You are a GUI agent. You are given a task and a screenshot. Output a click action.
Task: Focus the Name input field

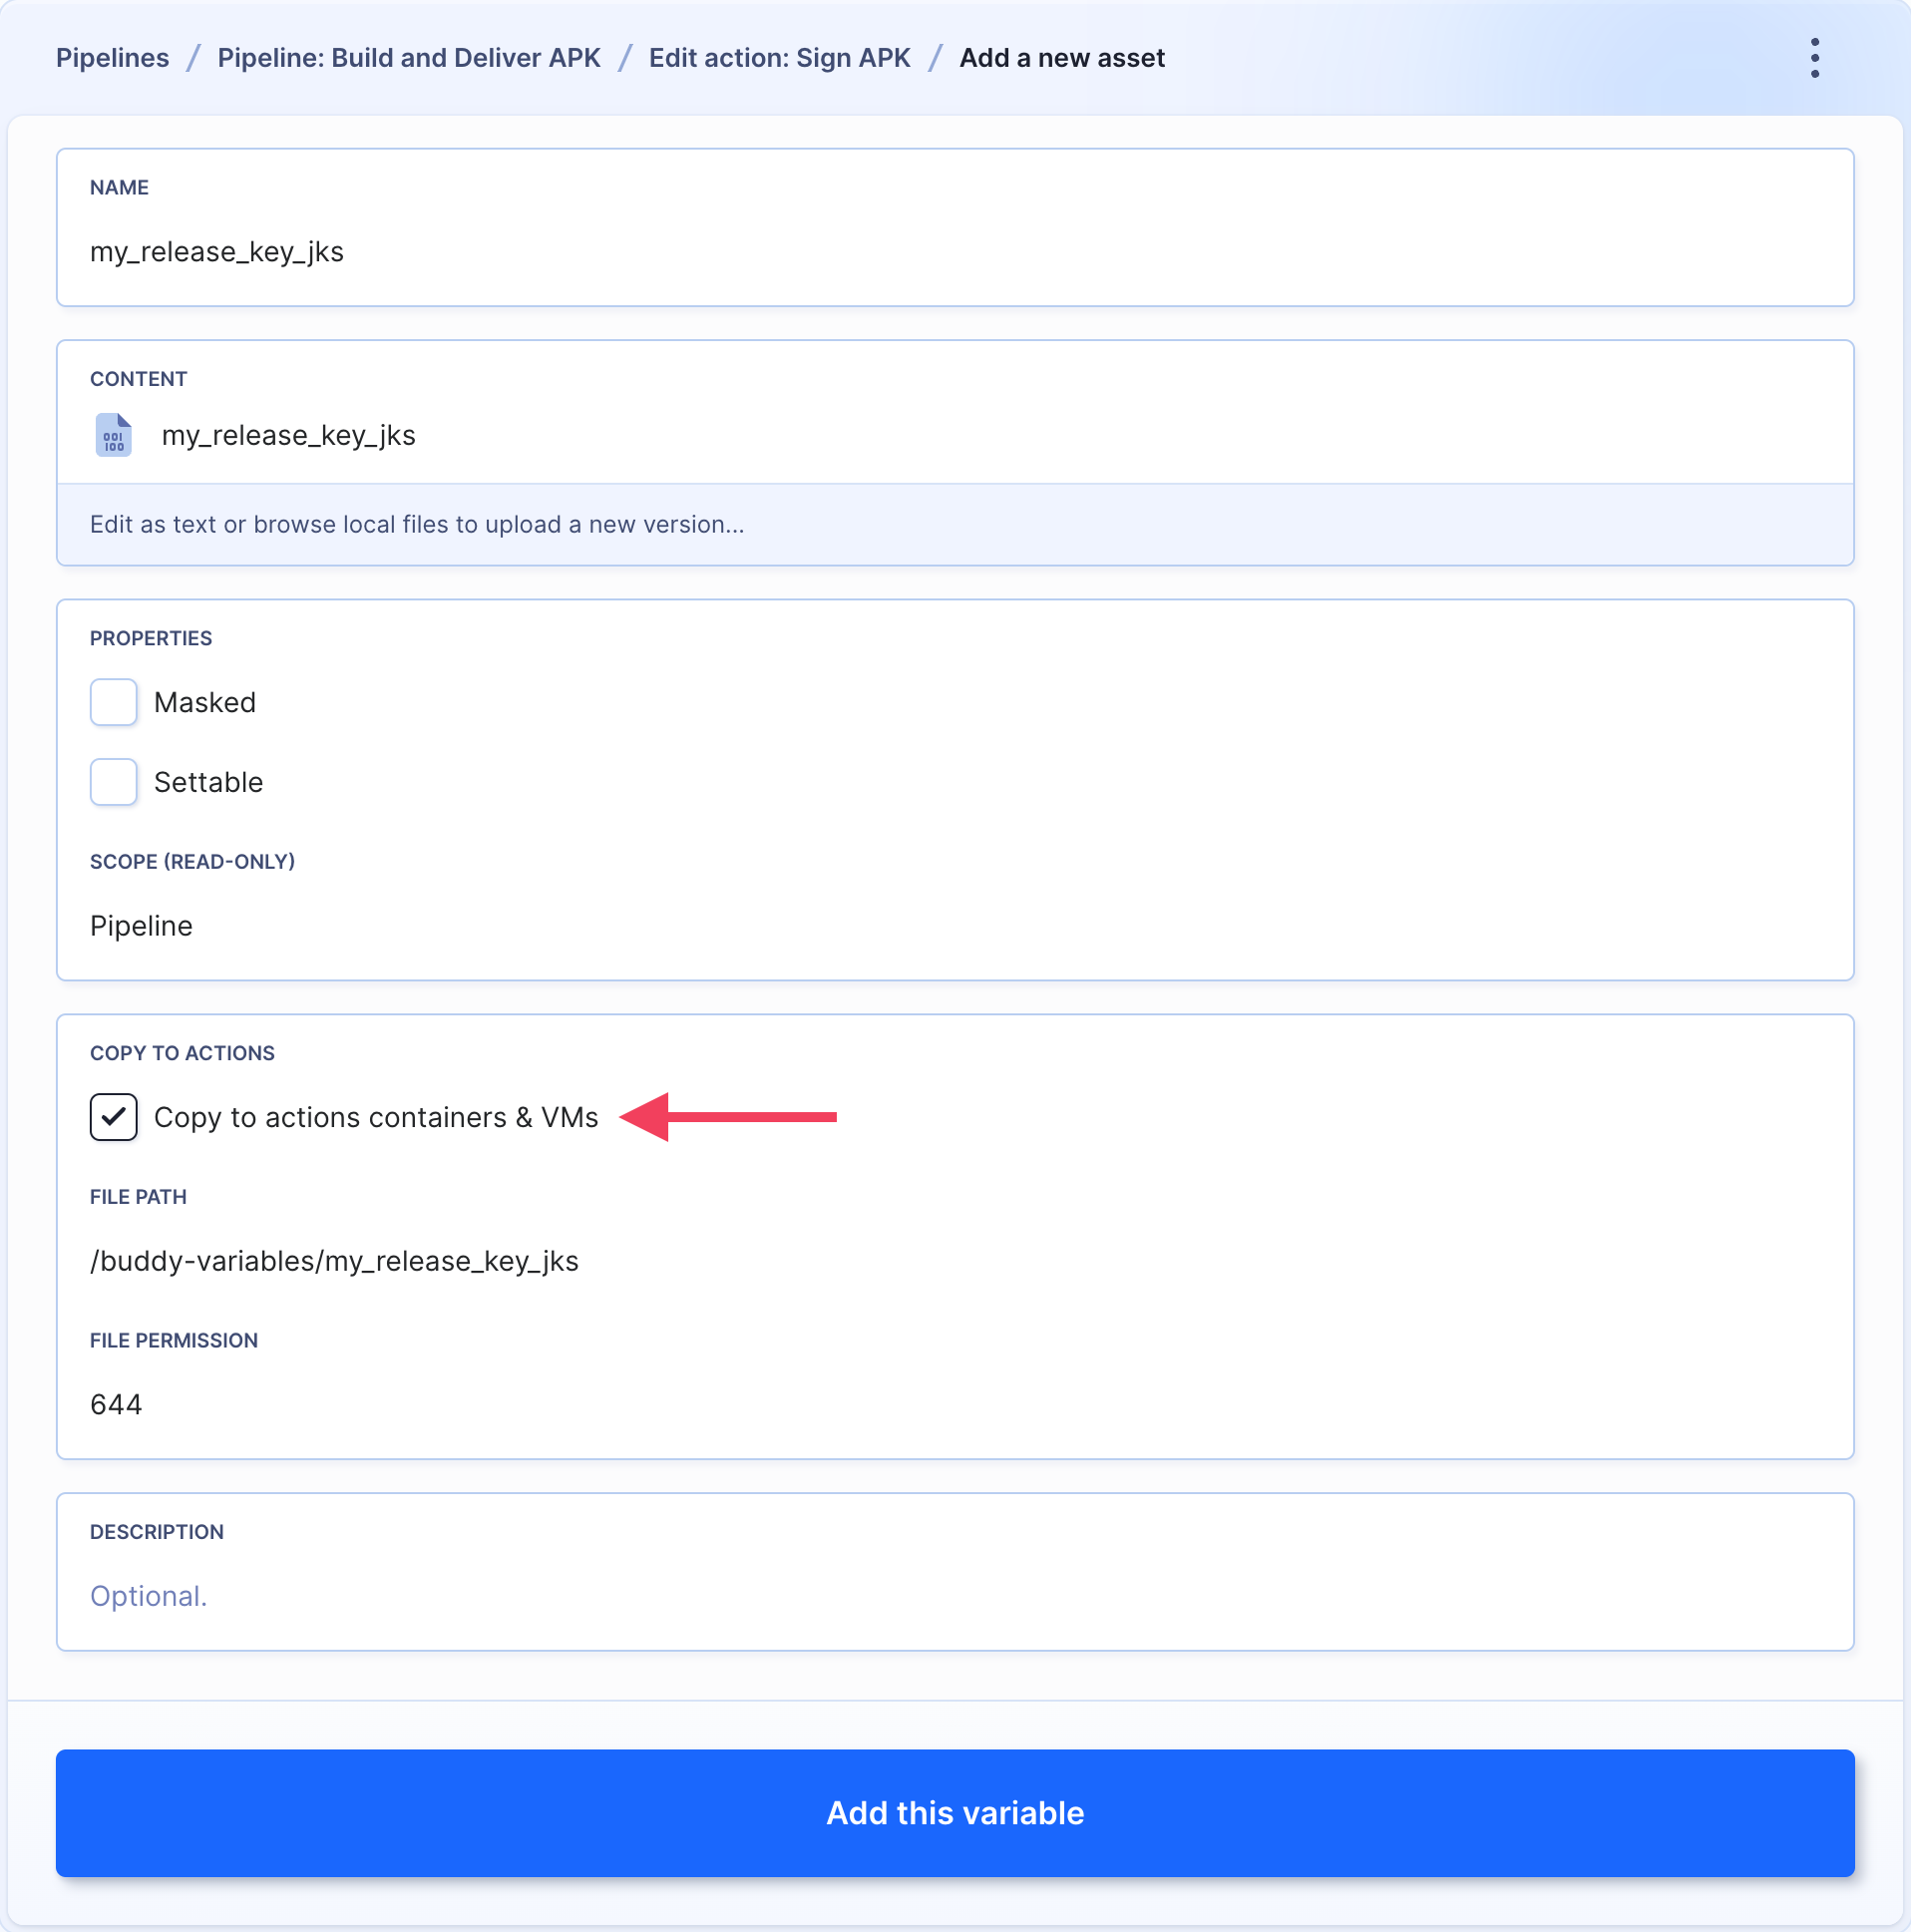(x=955, y=252)
